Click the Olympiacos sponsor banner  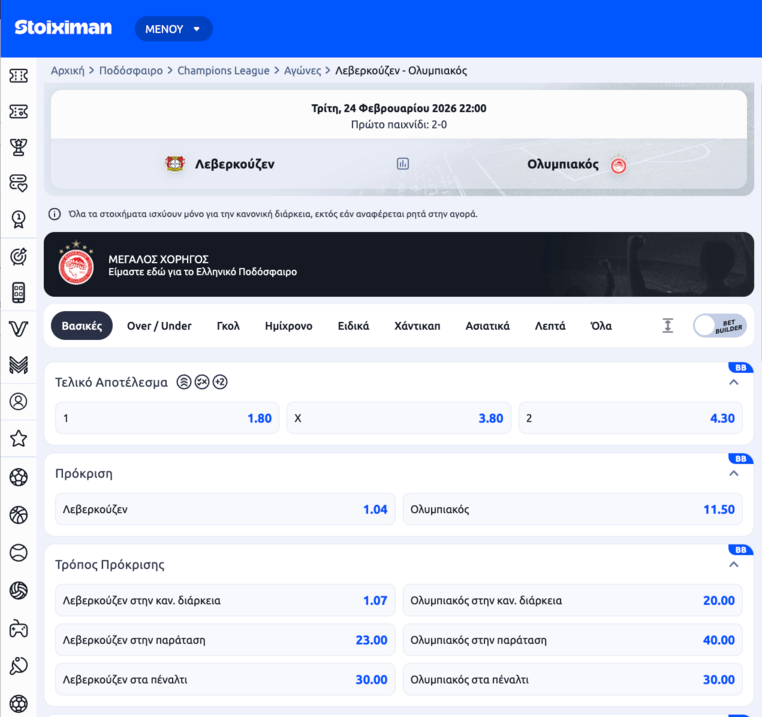398,265
